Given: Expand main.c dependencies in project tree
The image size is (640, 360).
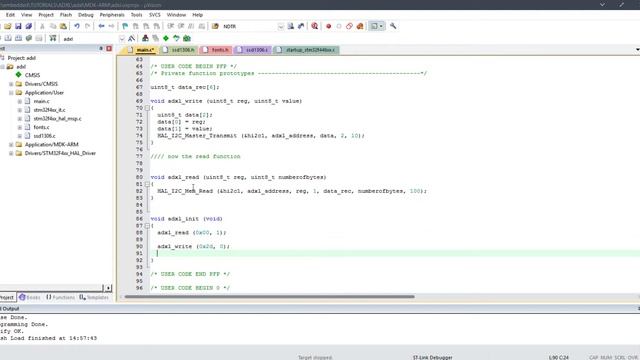Looking at the screenshot, I should (x=20, y=101).
